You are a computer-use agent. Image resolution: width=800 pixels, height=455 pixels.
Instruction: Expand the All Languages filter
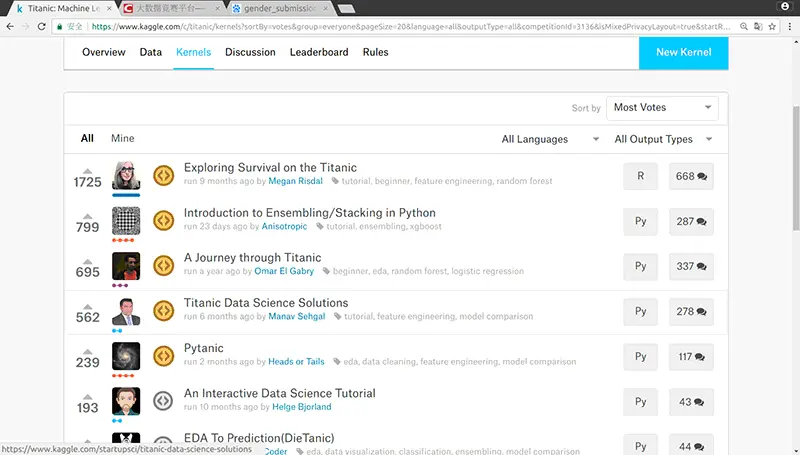pyautogui.click(x=550, y=139)
